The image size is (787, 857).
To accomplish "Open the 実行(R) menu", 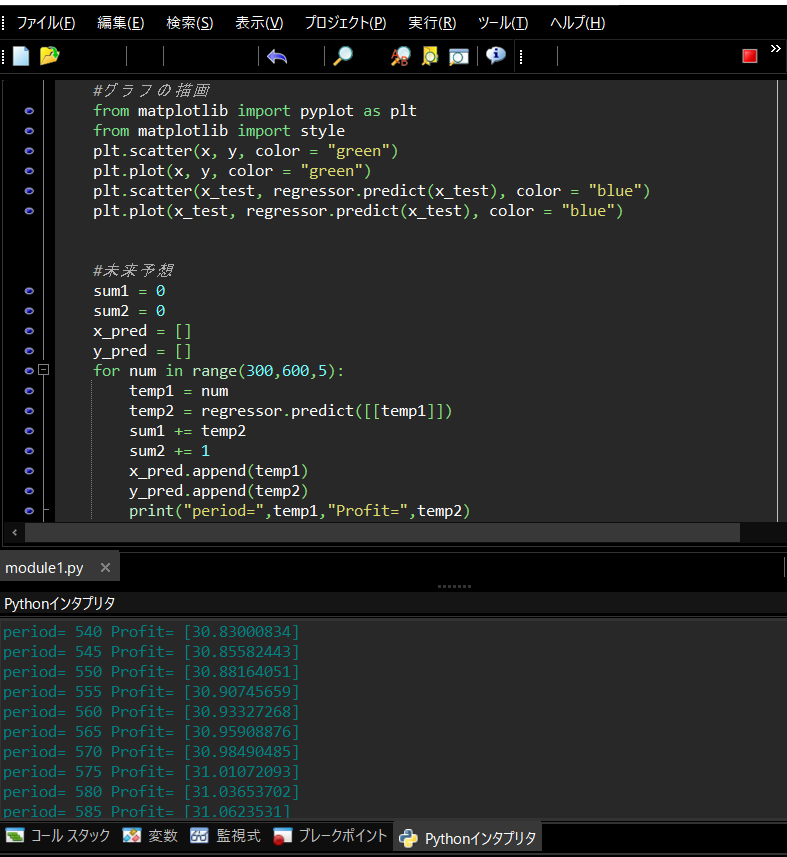I will click(x=432, y=23).
